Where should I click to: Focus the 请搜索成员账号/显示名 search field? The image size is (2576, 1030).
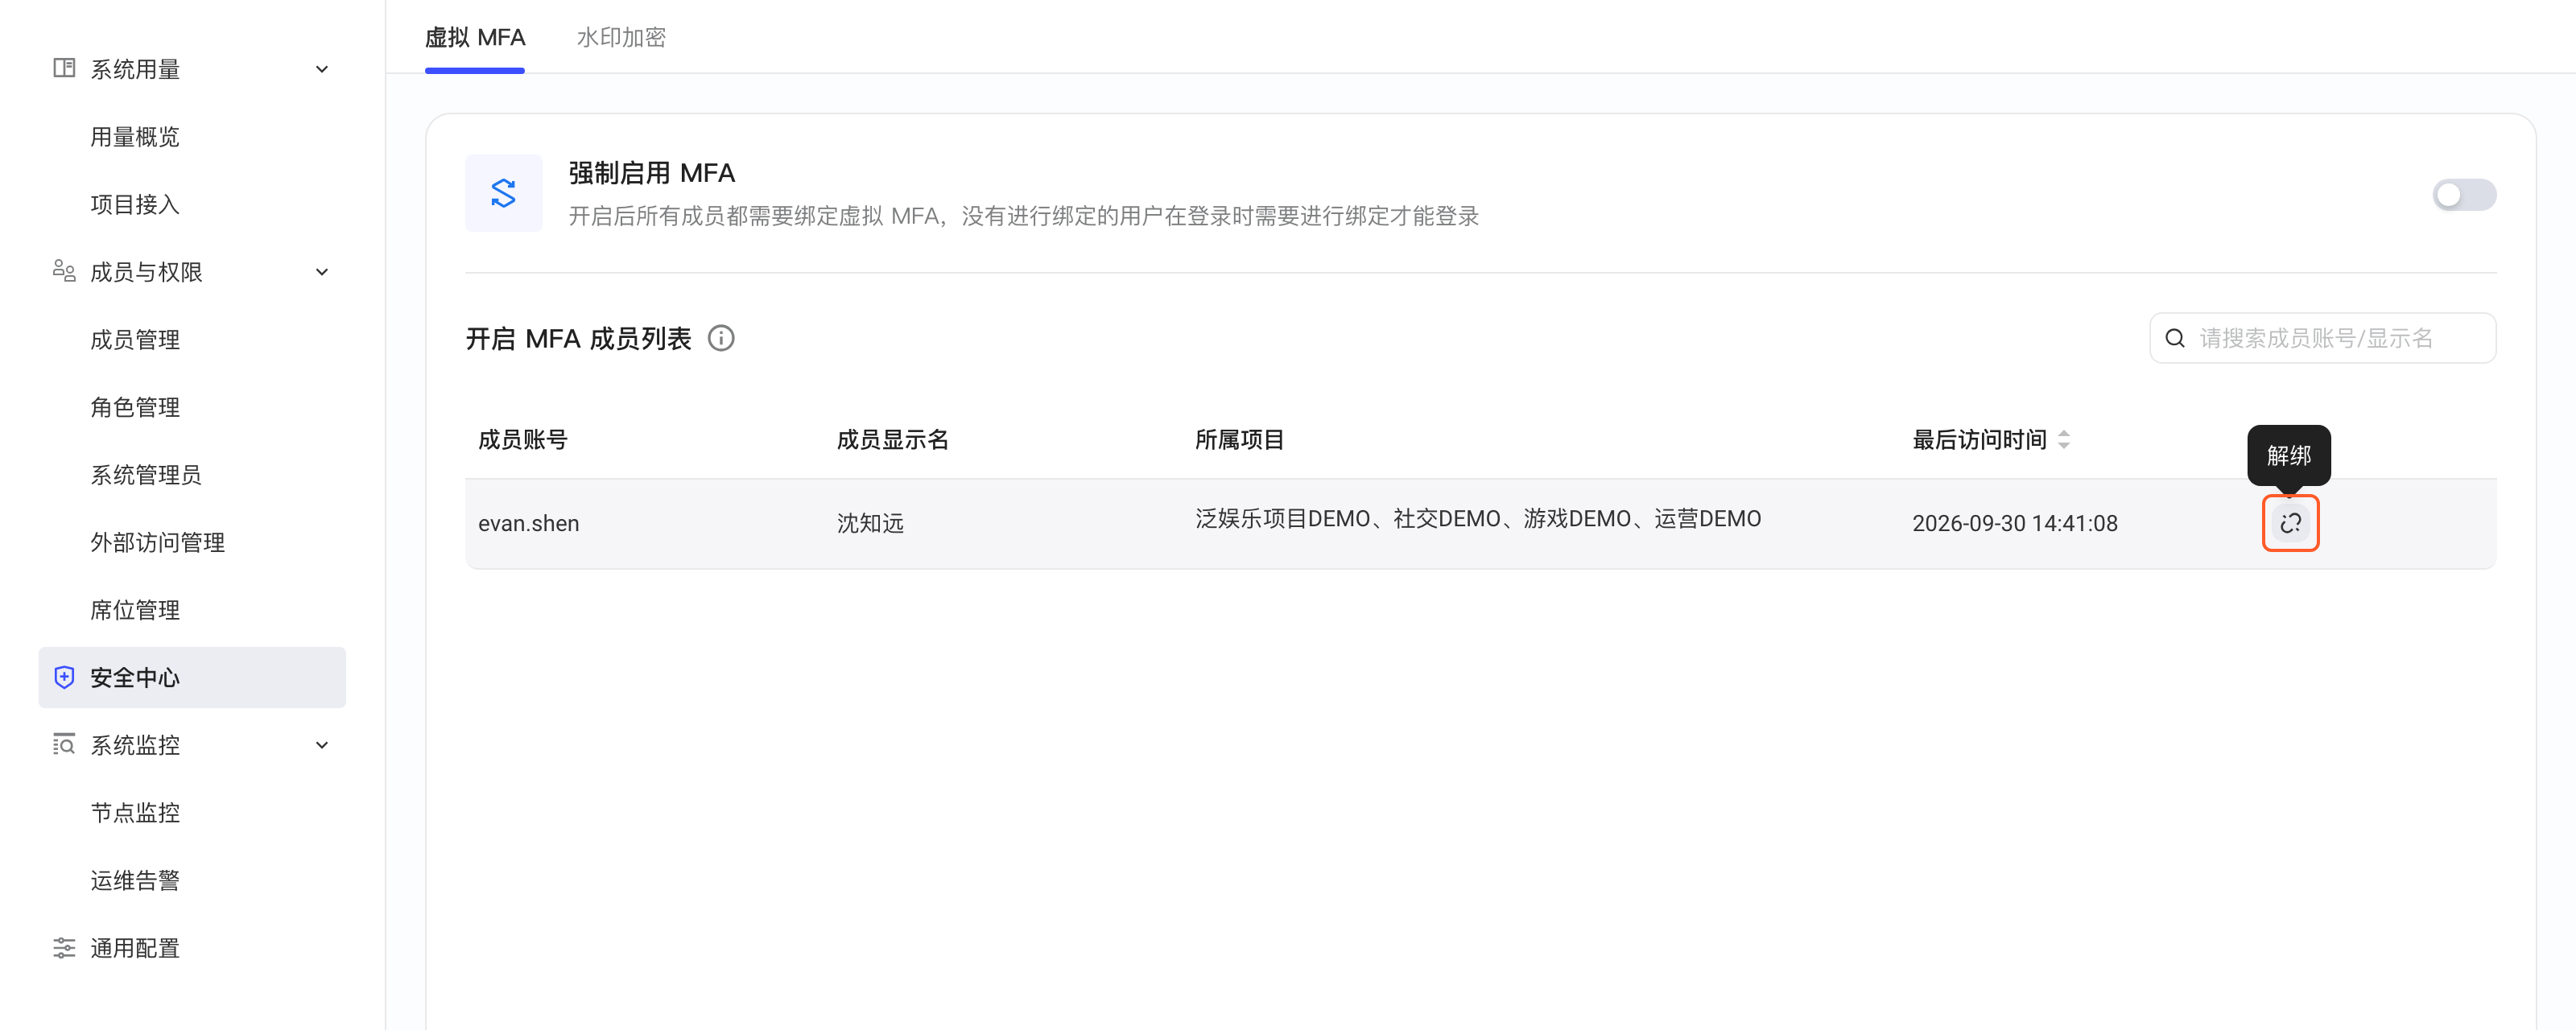pyautogui.click(x=2322, y=338)
